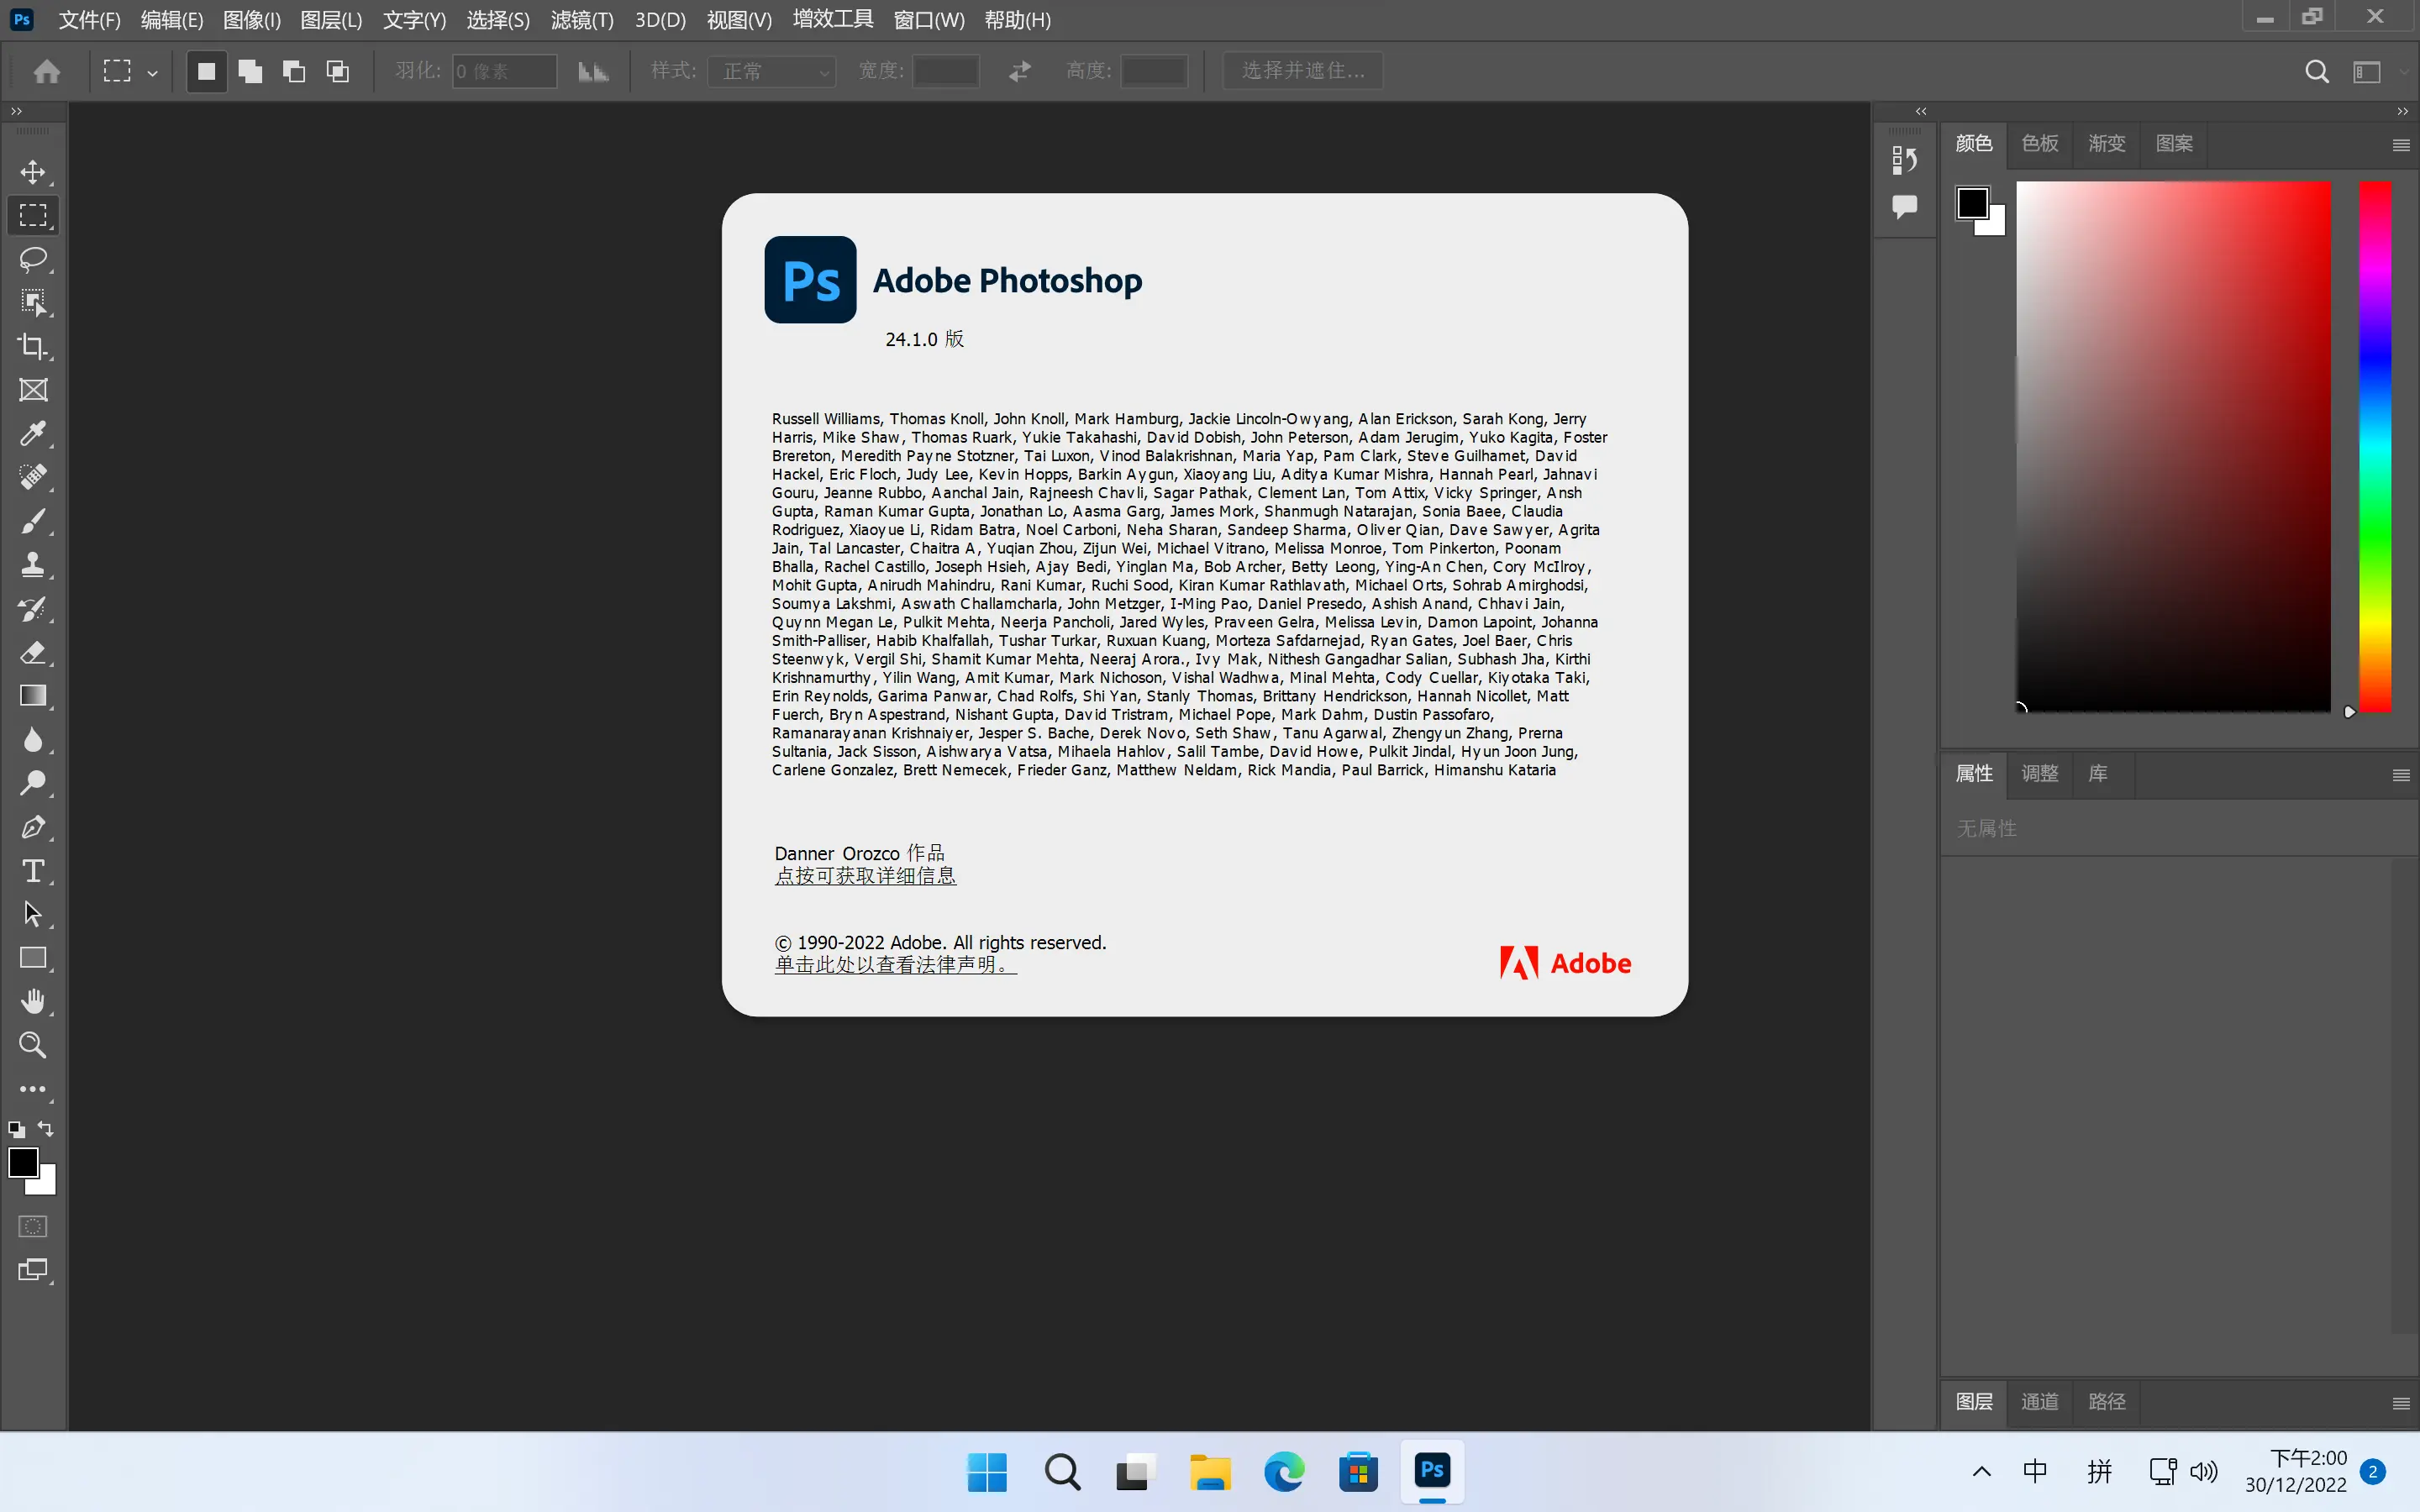Select the Gradient tool
The width and height of the screenshot is (2420, 1512).
pos(33,696)
